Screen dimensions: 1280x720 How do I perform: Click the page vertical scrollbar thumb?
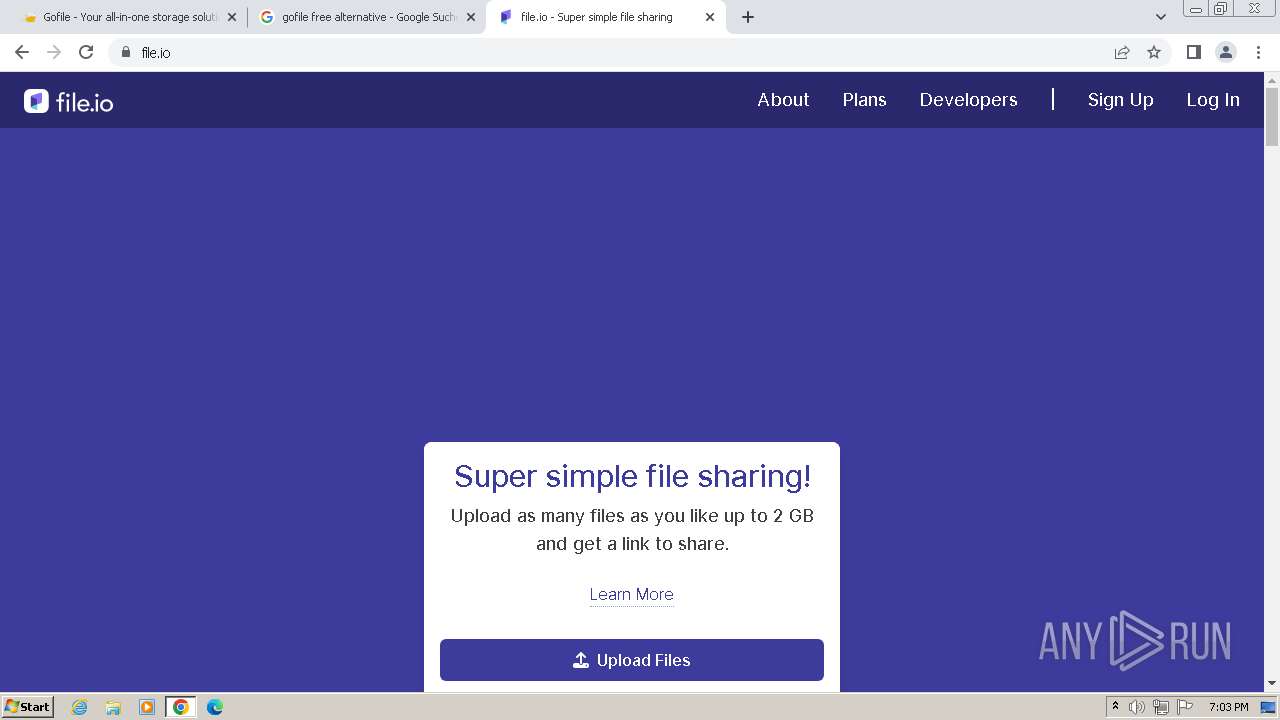click(x=1272, y=116)
